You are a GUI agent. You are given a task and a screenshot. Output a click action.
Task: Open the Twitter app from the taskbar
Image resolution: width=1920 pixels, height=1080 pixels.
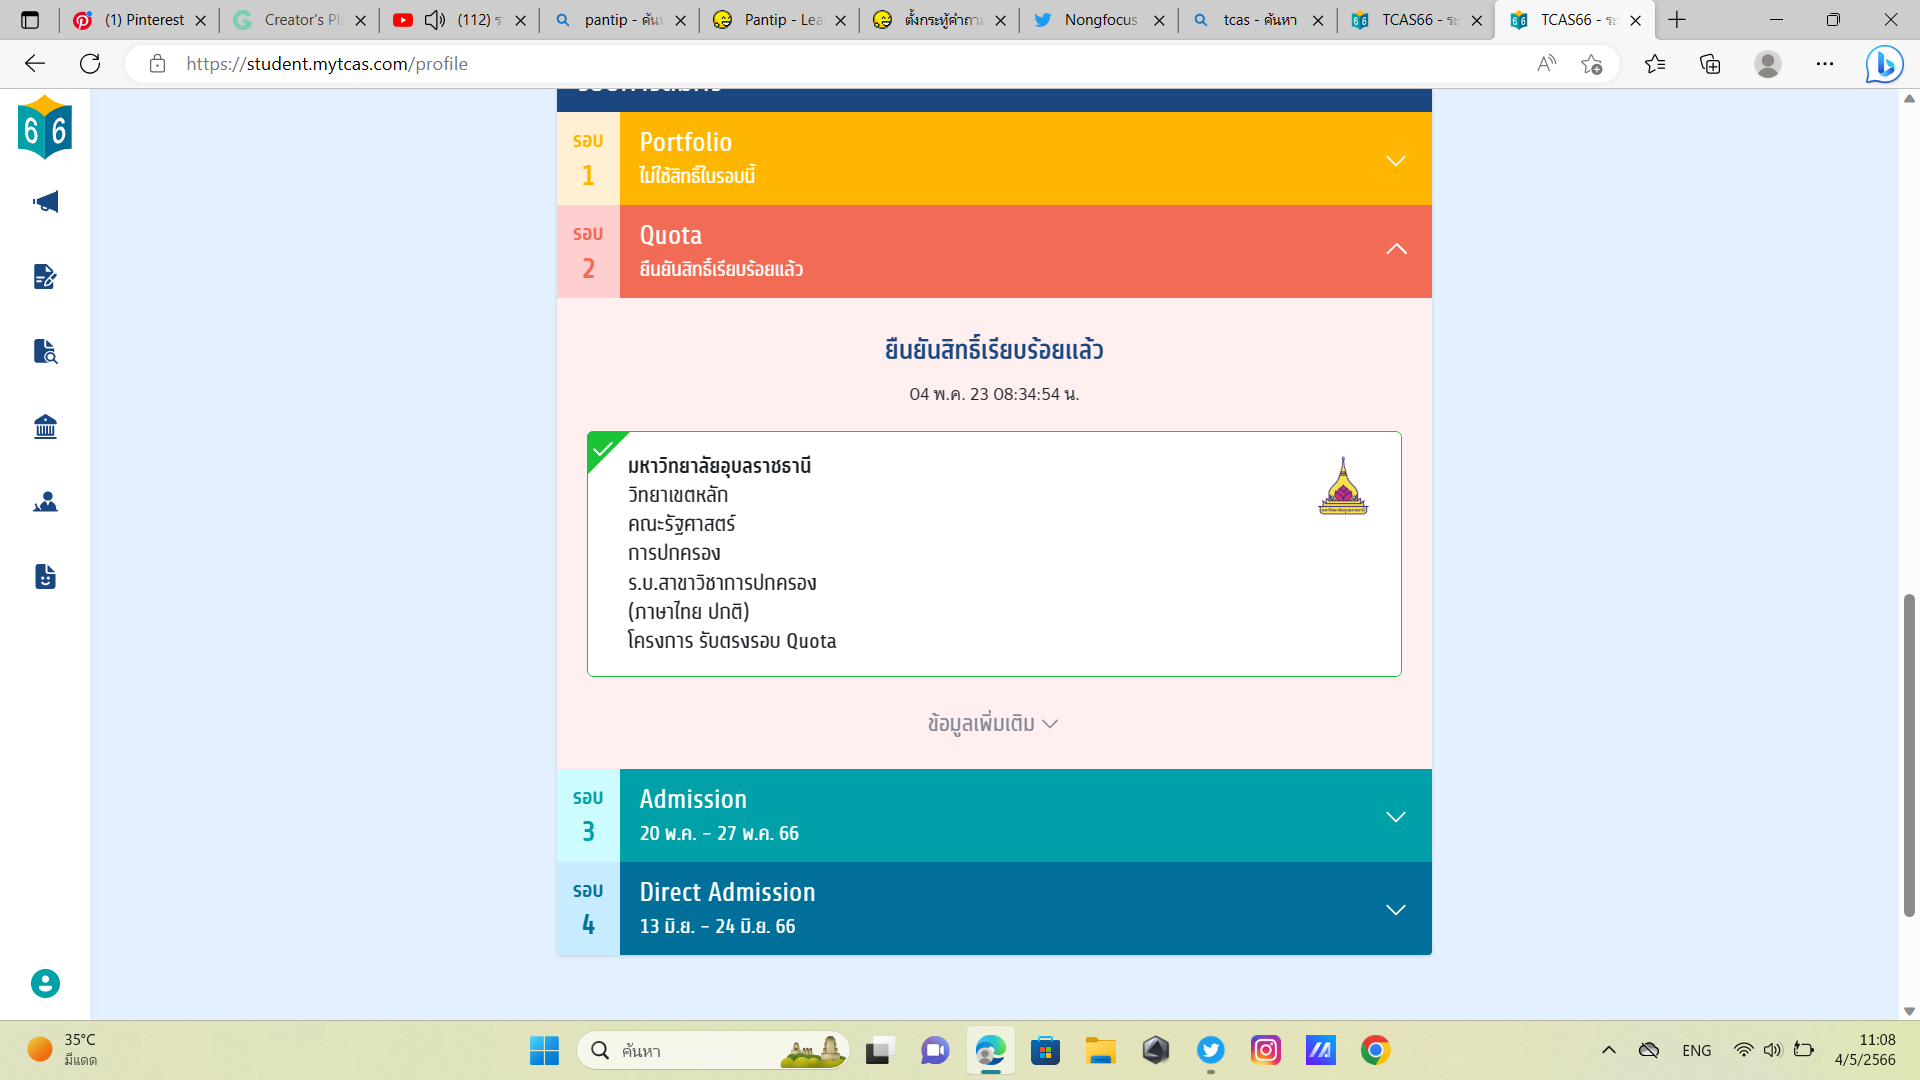1211,1050
